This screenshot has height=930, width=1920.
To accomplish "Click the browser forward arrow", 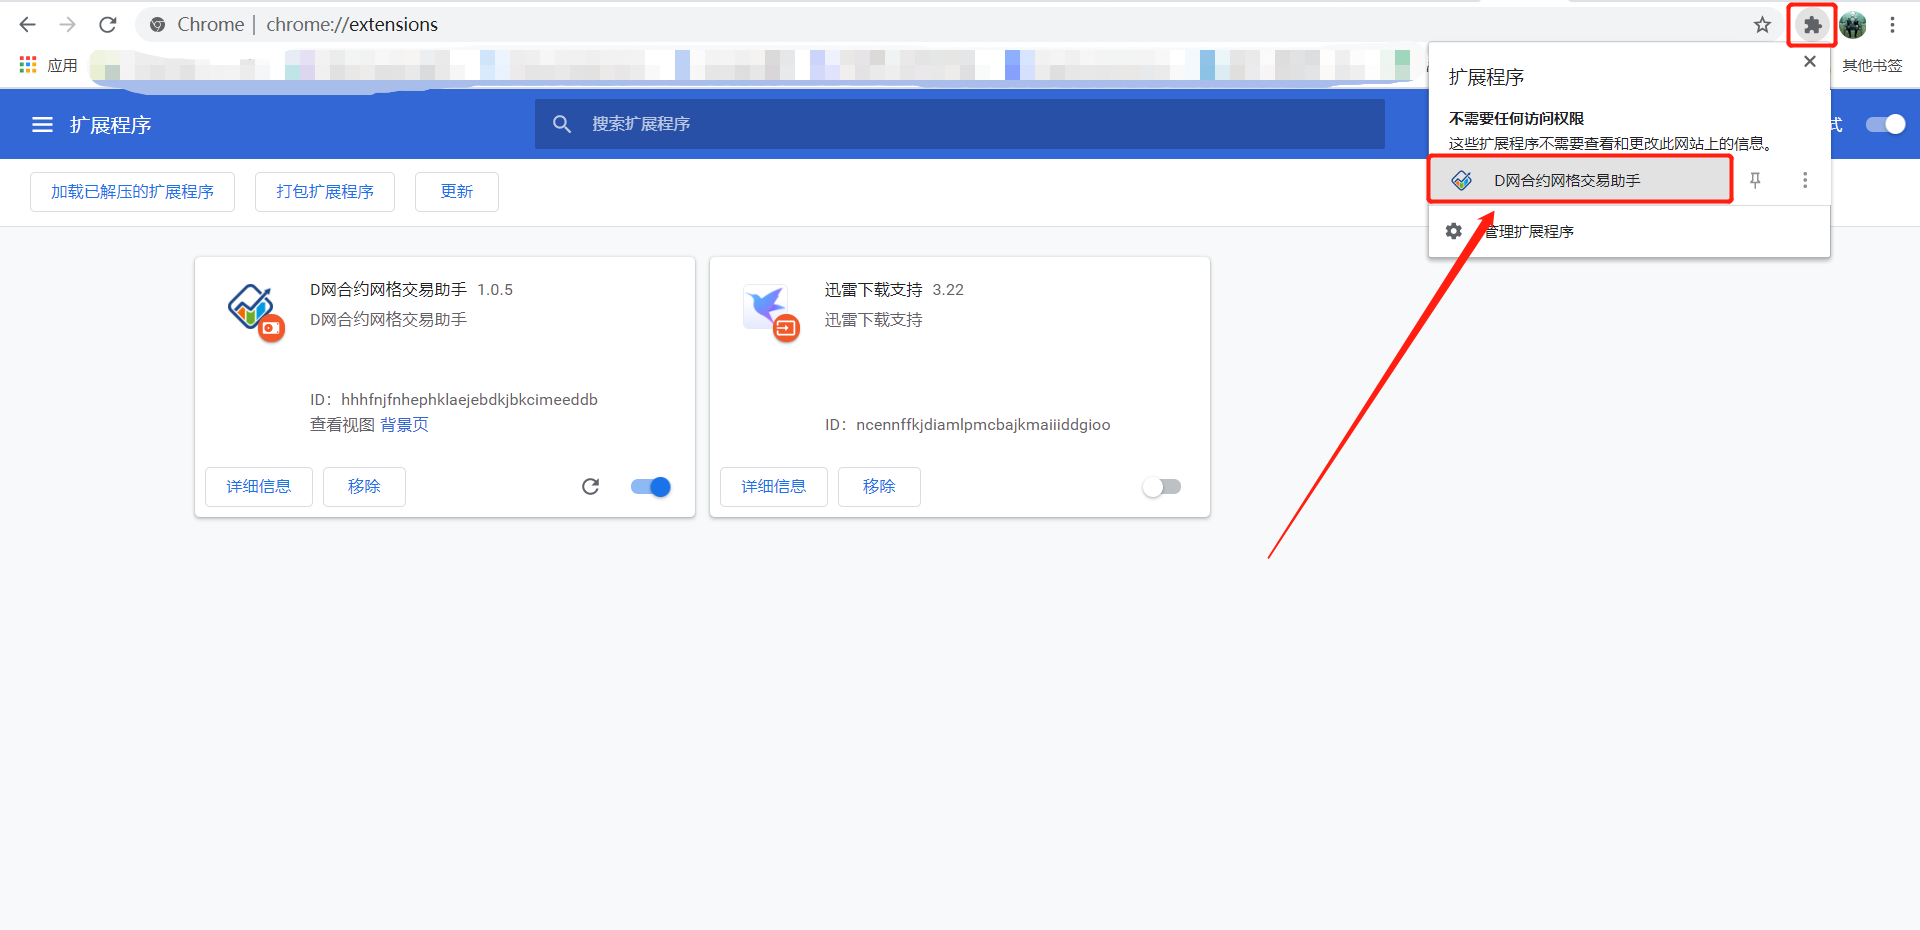I will coord(68,24).
